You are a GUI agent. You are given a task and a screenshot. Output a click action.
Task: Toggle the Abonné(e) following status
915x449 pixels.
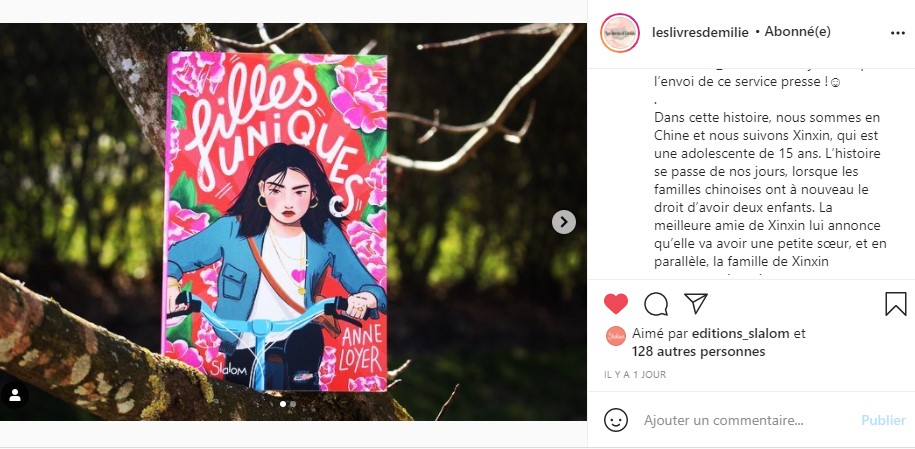(798, 32)
